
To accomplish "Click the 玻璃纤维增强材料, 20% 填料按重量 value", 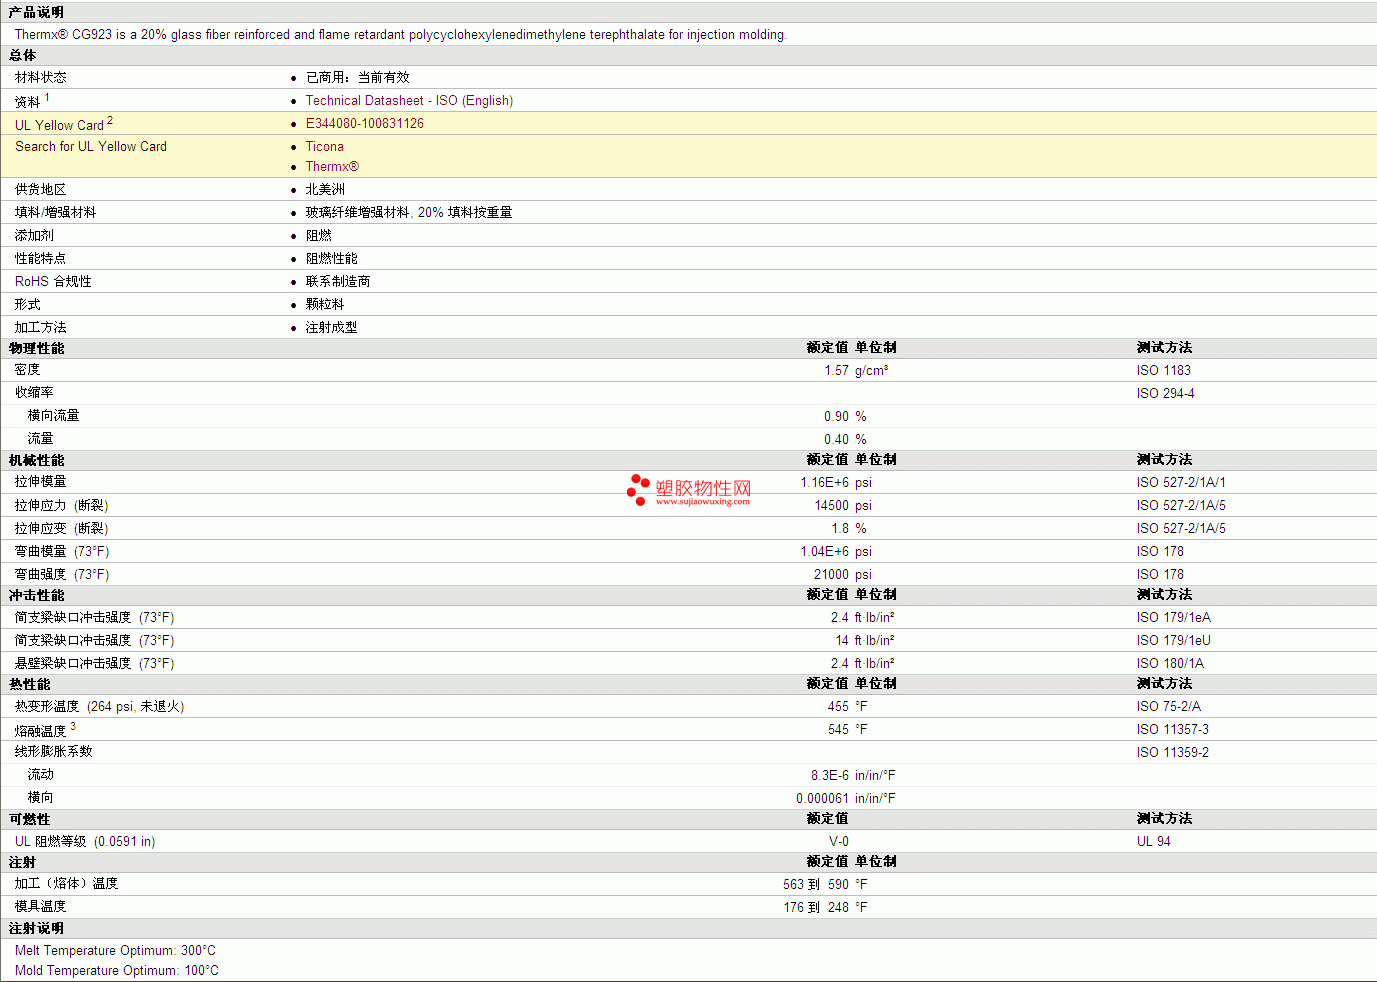I will (x=409, y=213).
